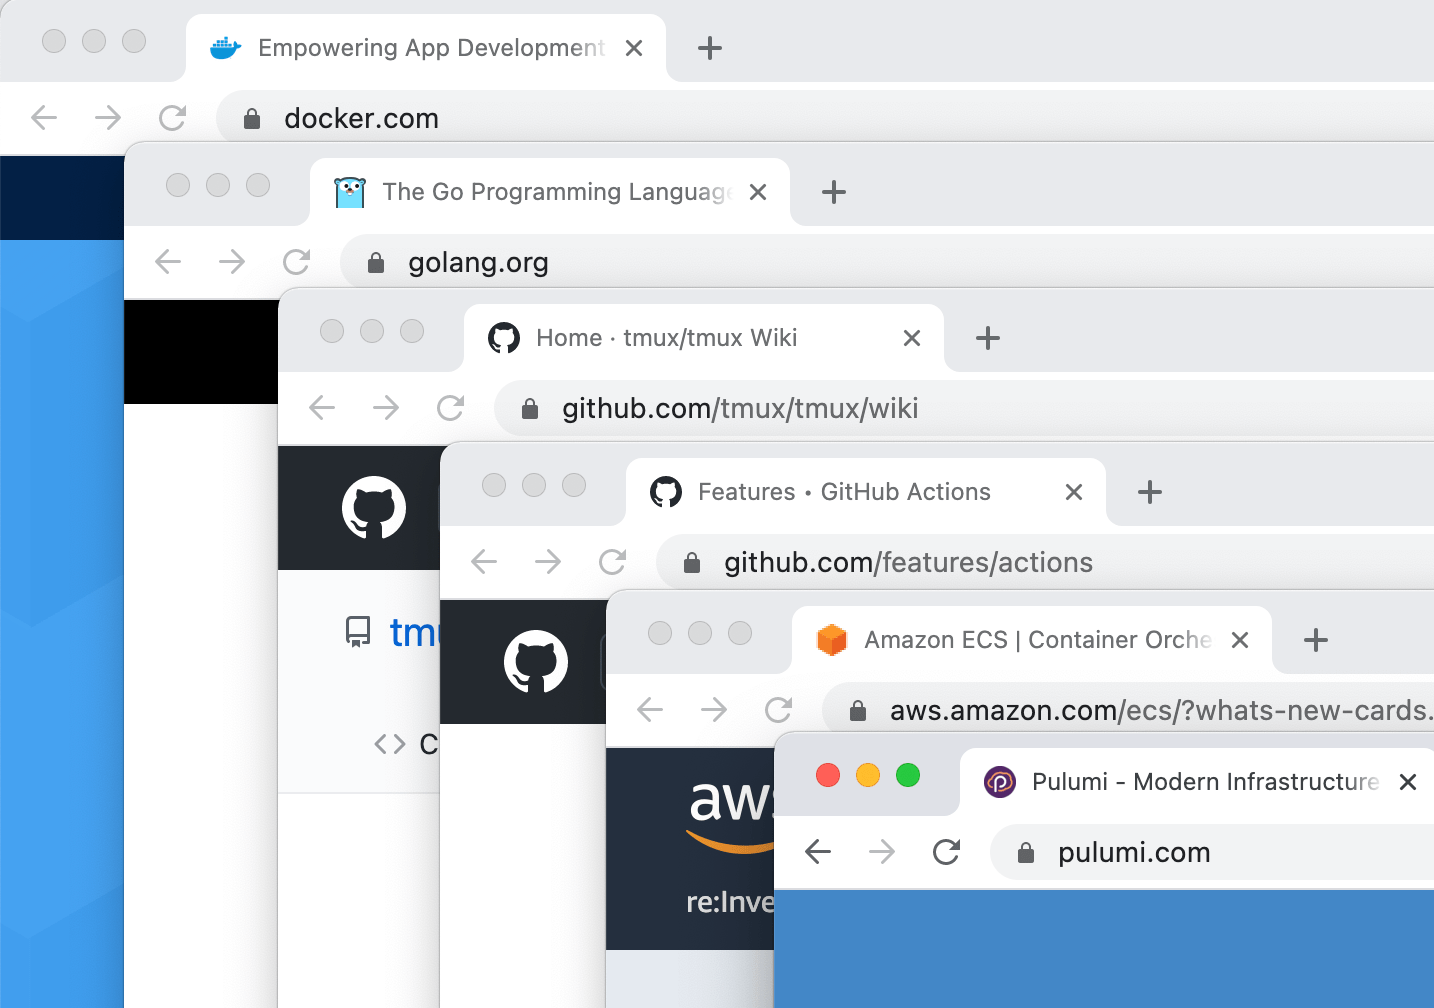Close the Pulumi - Modern Infrastructure tab
Image resolution: width=1434 pixels, height=1008 pixels.
click(1408, 782)
